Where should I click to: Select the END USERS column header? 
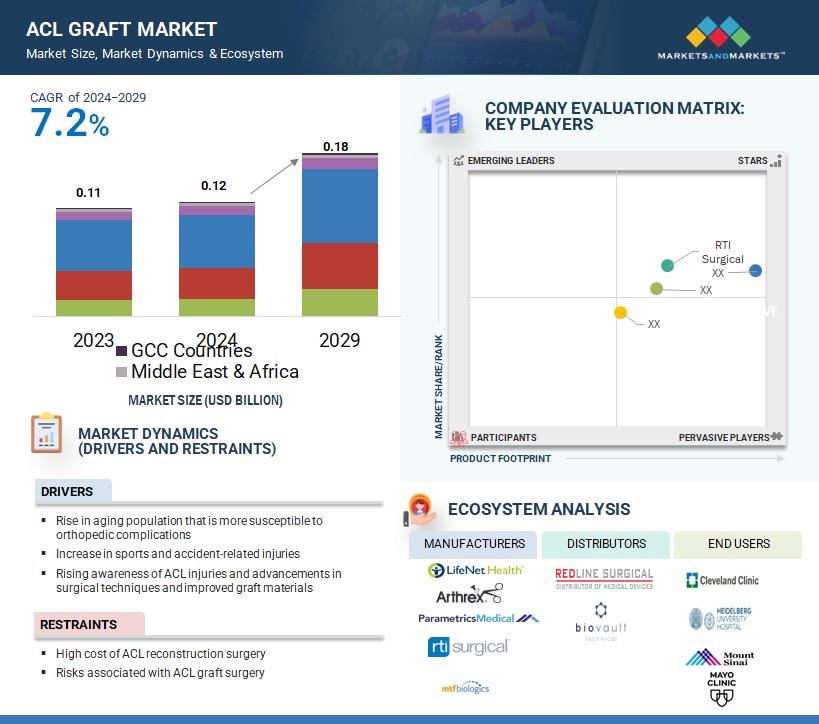point(737,544)
